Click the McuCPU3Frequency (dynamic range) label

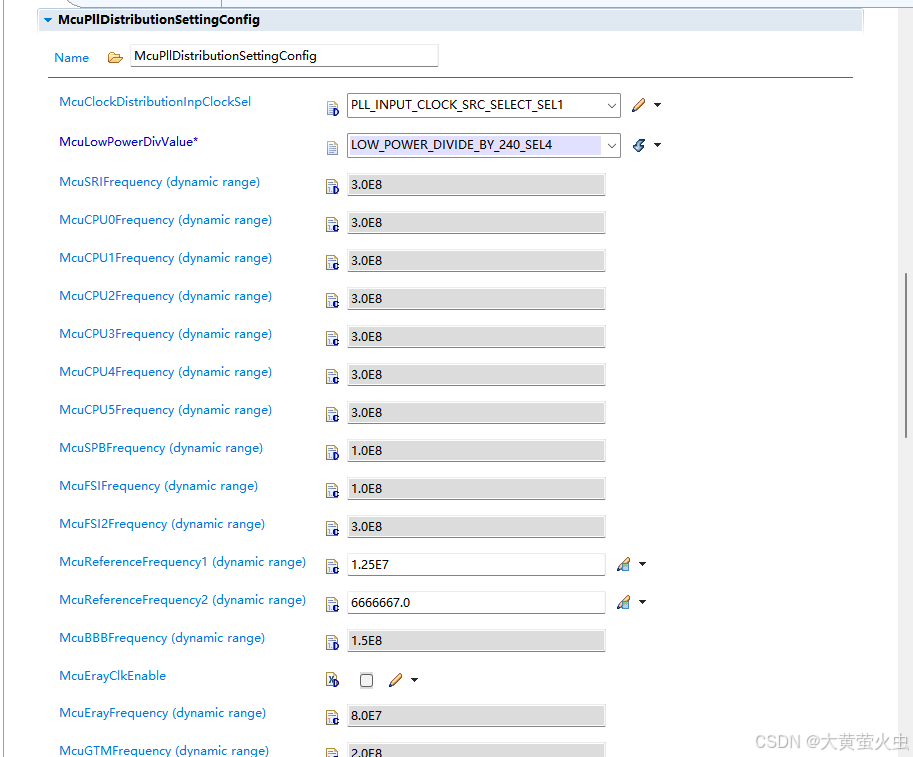tap(165, 334)
